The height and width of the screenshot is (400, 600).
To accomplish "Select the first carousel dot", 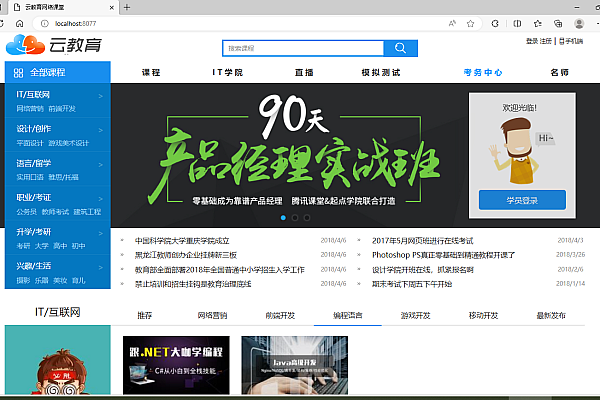I will pyautogui.click(x=283, y=218).
